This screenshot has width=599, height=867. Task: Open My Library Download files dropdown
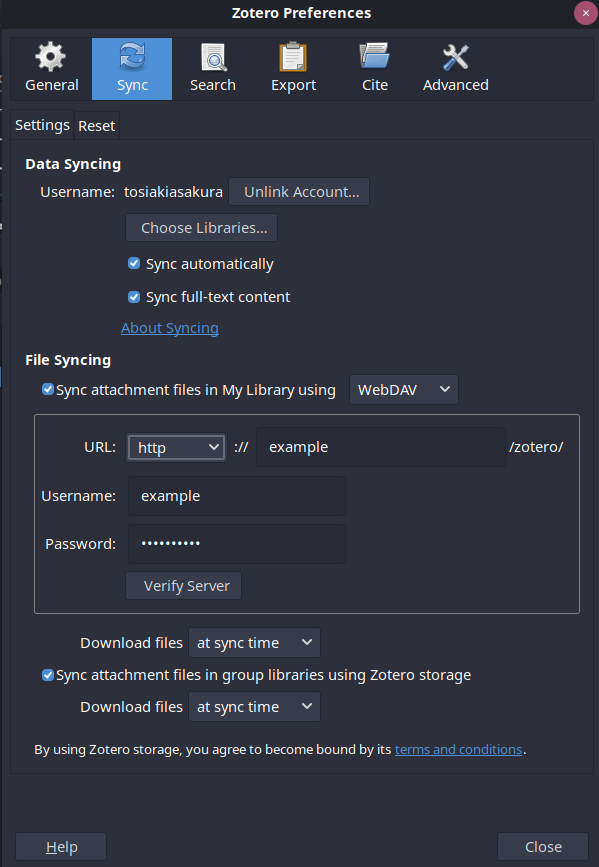(254, 643)
